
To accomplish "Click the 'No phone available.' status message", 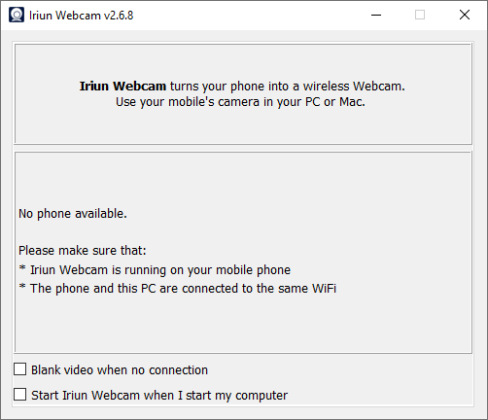I will pyautogui.click(x=73, y=214).
